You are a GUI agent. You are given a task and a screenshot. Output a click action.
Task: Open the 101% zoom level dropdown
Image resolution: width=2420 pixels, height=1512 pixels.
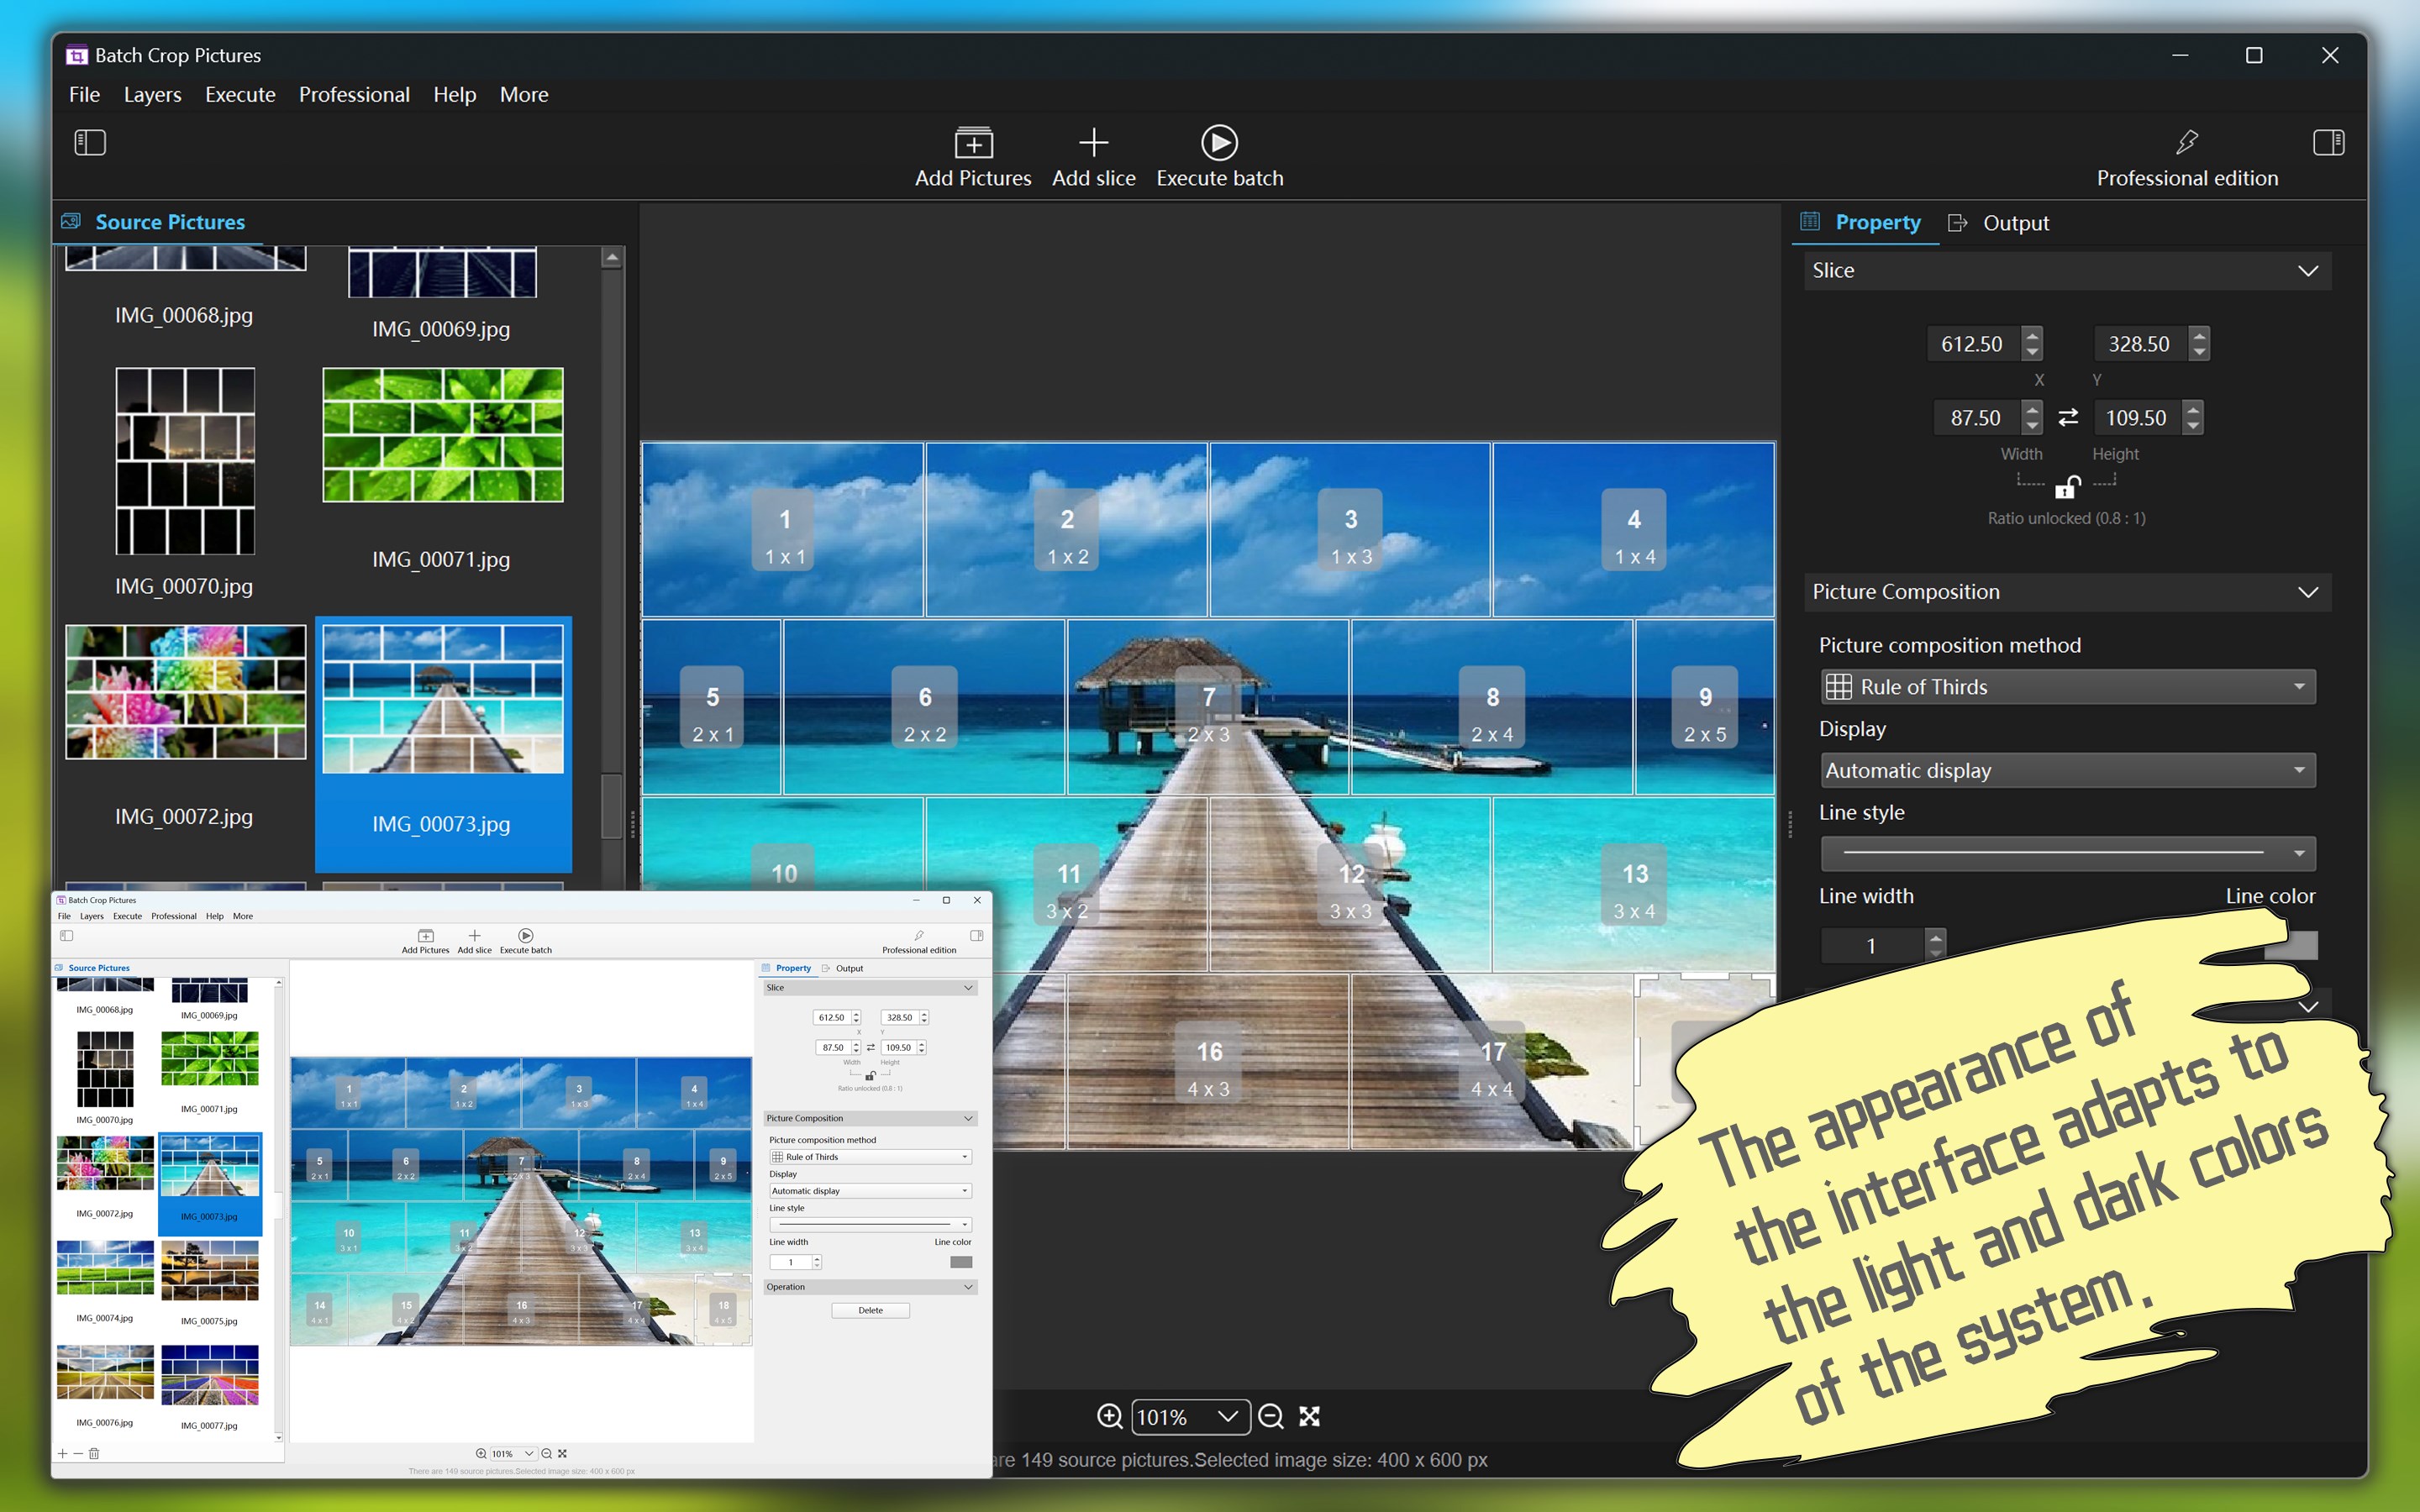(x=1227, y=1416)
